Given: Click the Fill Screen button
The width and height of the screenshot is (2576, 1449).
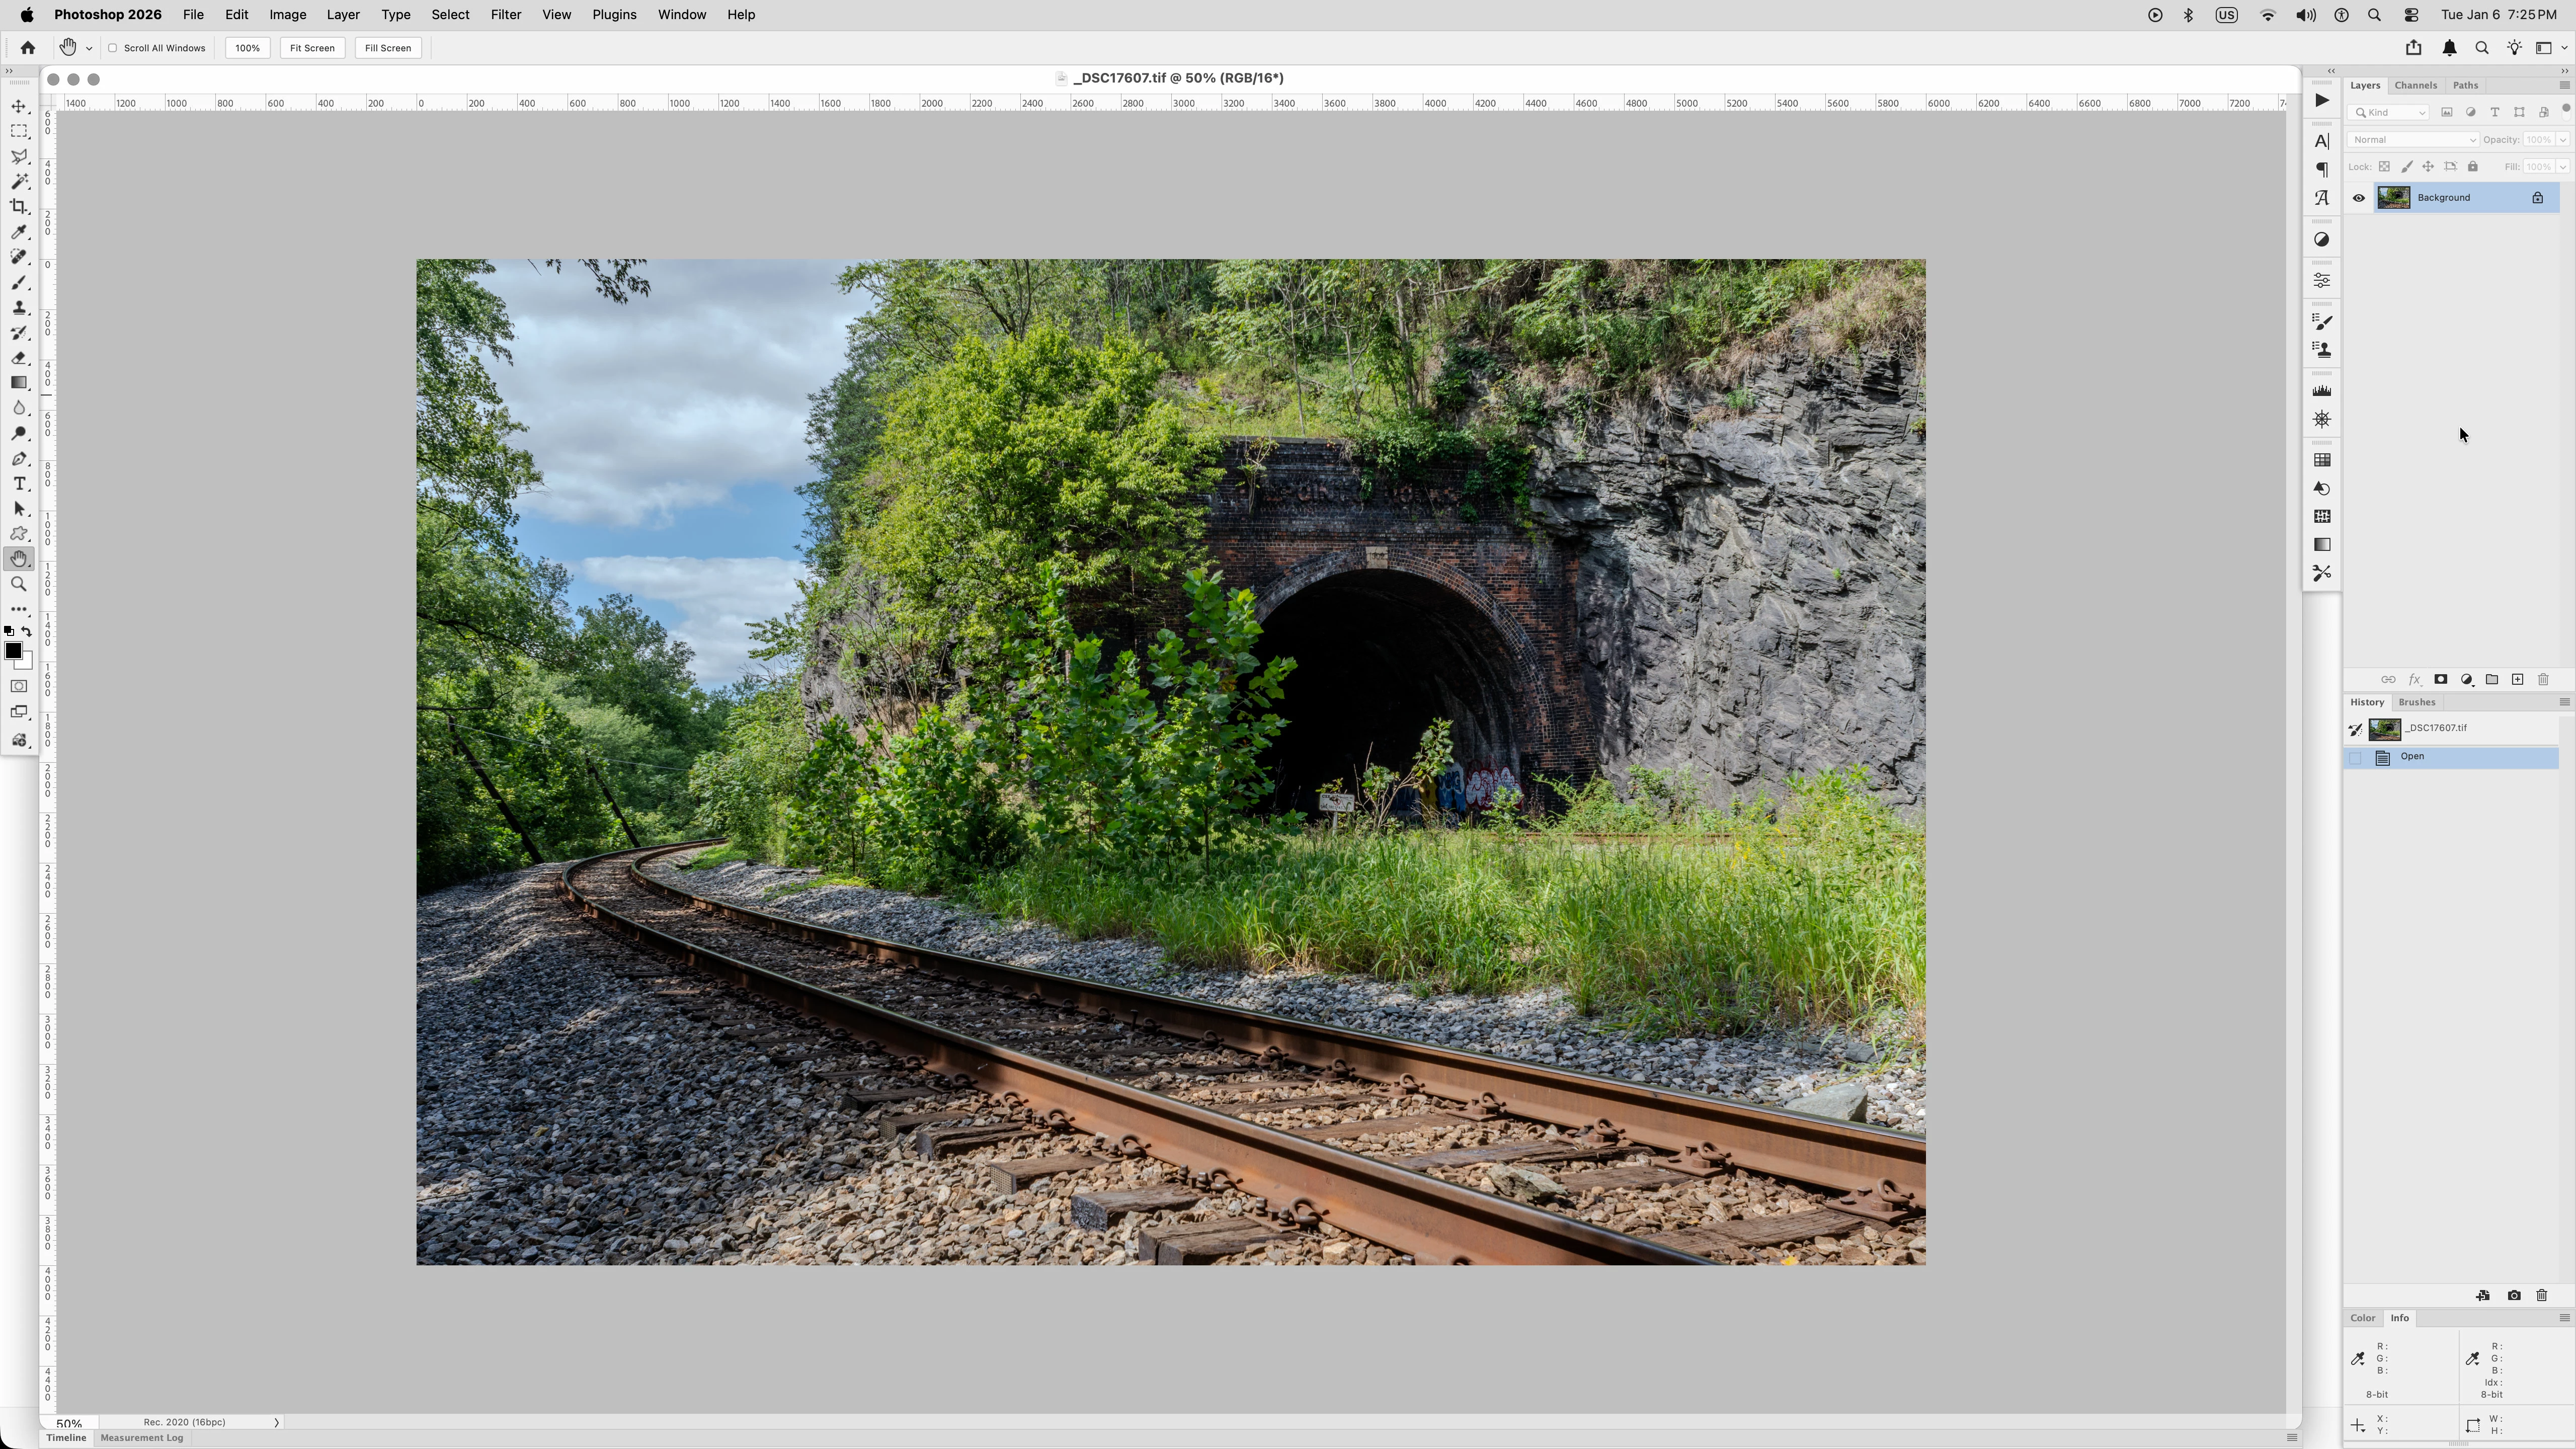Looking at the screenshot, I should pyautogui.click(x=388, y=48).
